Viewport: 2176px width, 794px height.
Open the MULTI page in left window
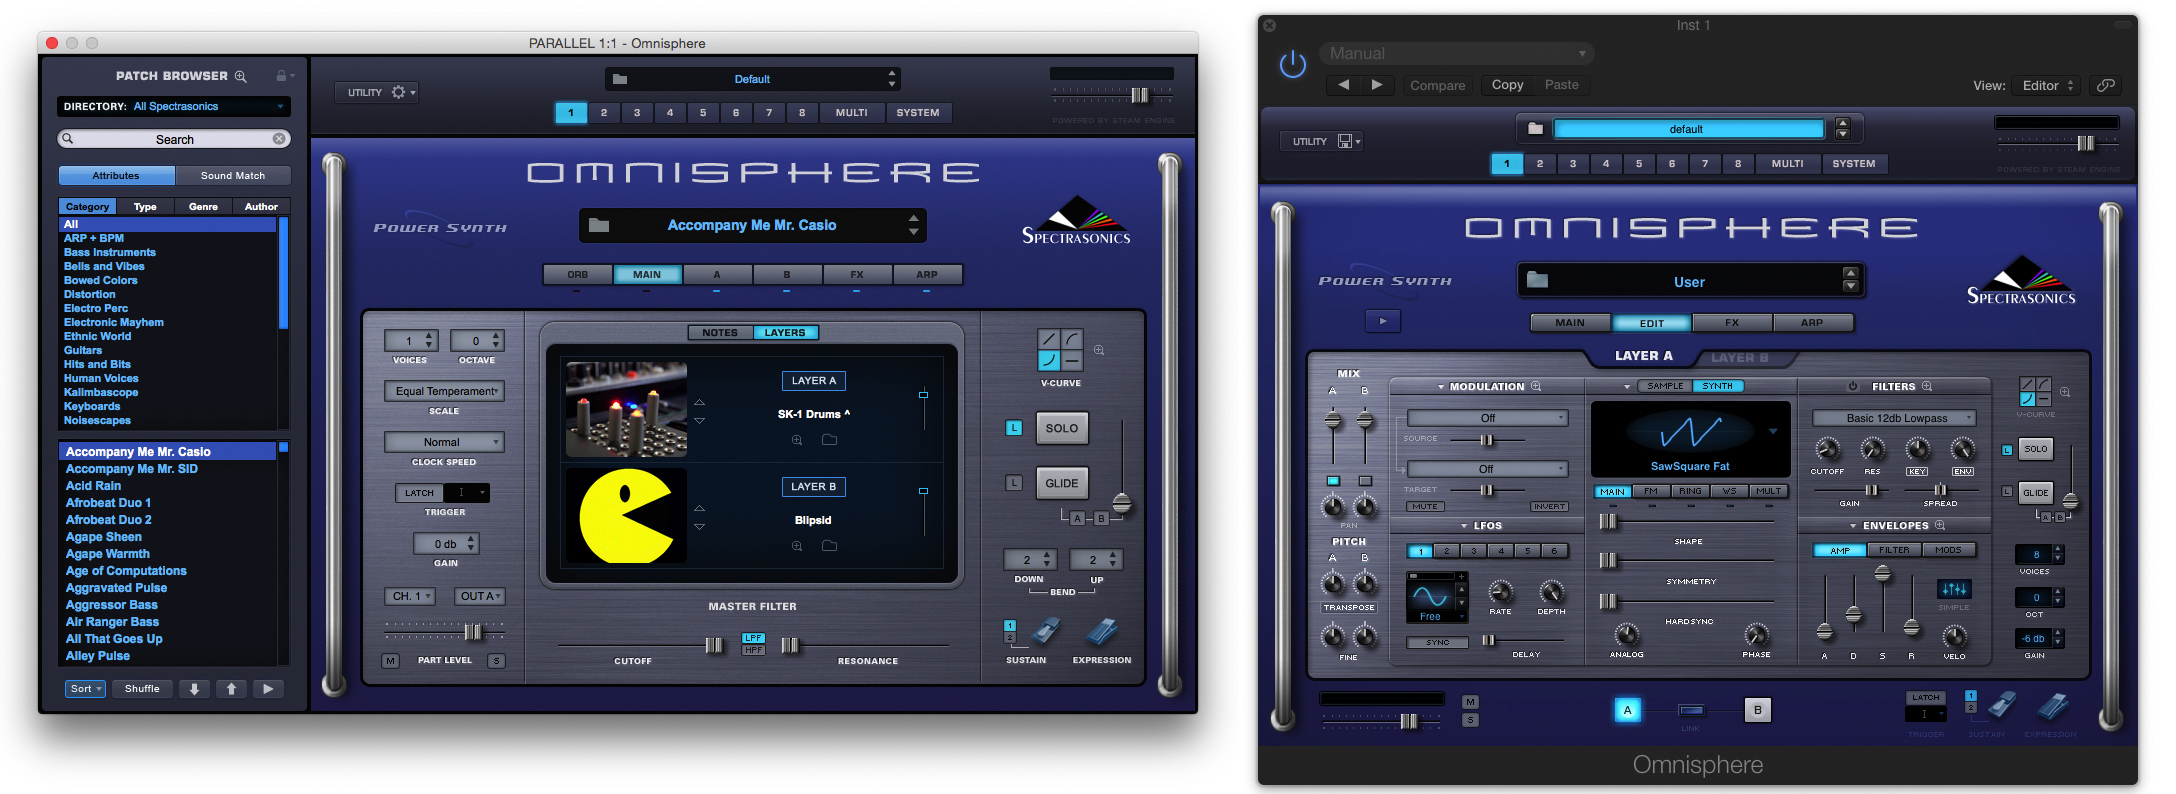(x=851, y=113)
